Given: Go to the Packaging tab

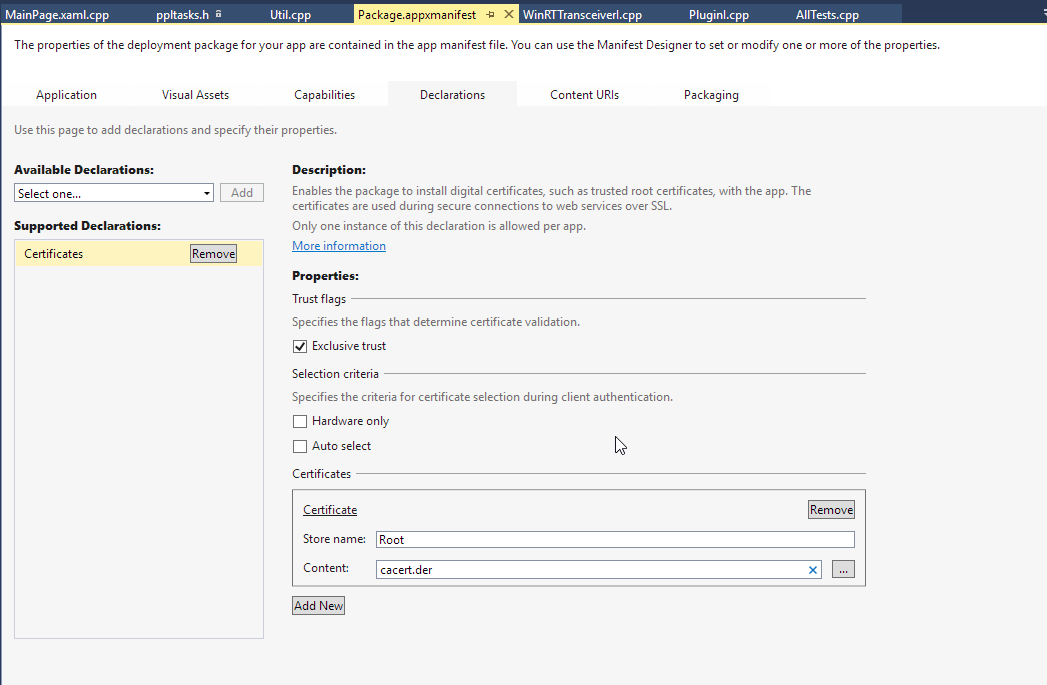Looking at the screenshot, I should point(711,95).
